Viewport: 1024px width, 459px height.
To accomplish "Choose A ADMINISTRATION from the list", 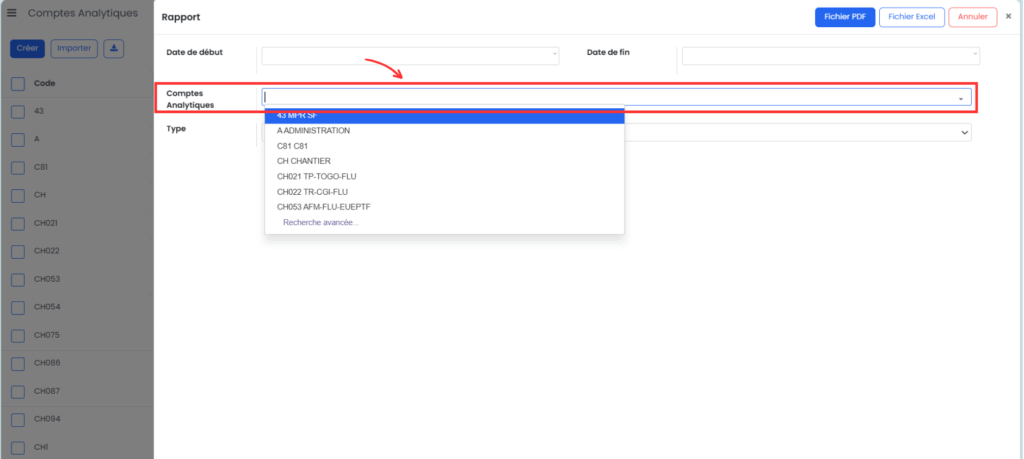I will coord(314,131).
